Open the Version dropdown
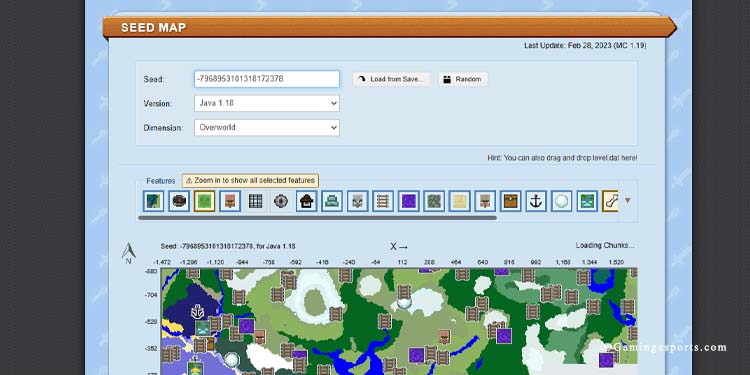This screenshot has height=375, width=750. 267,103
